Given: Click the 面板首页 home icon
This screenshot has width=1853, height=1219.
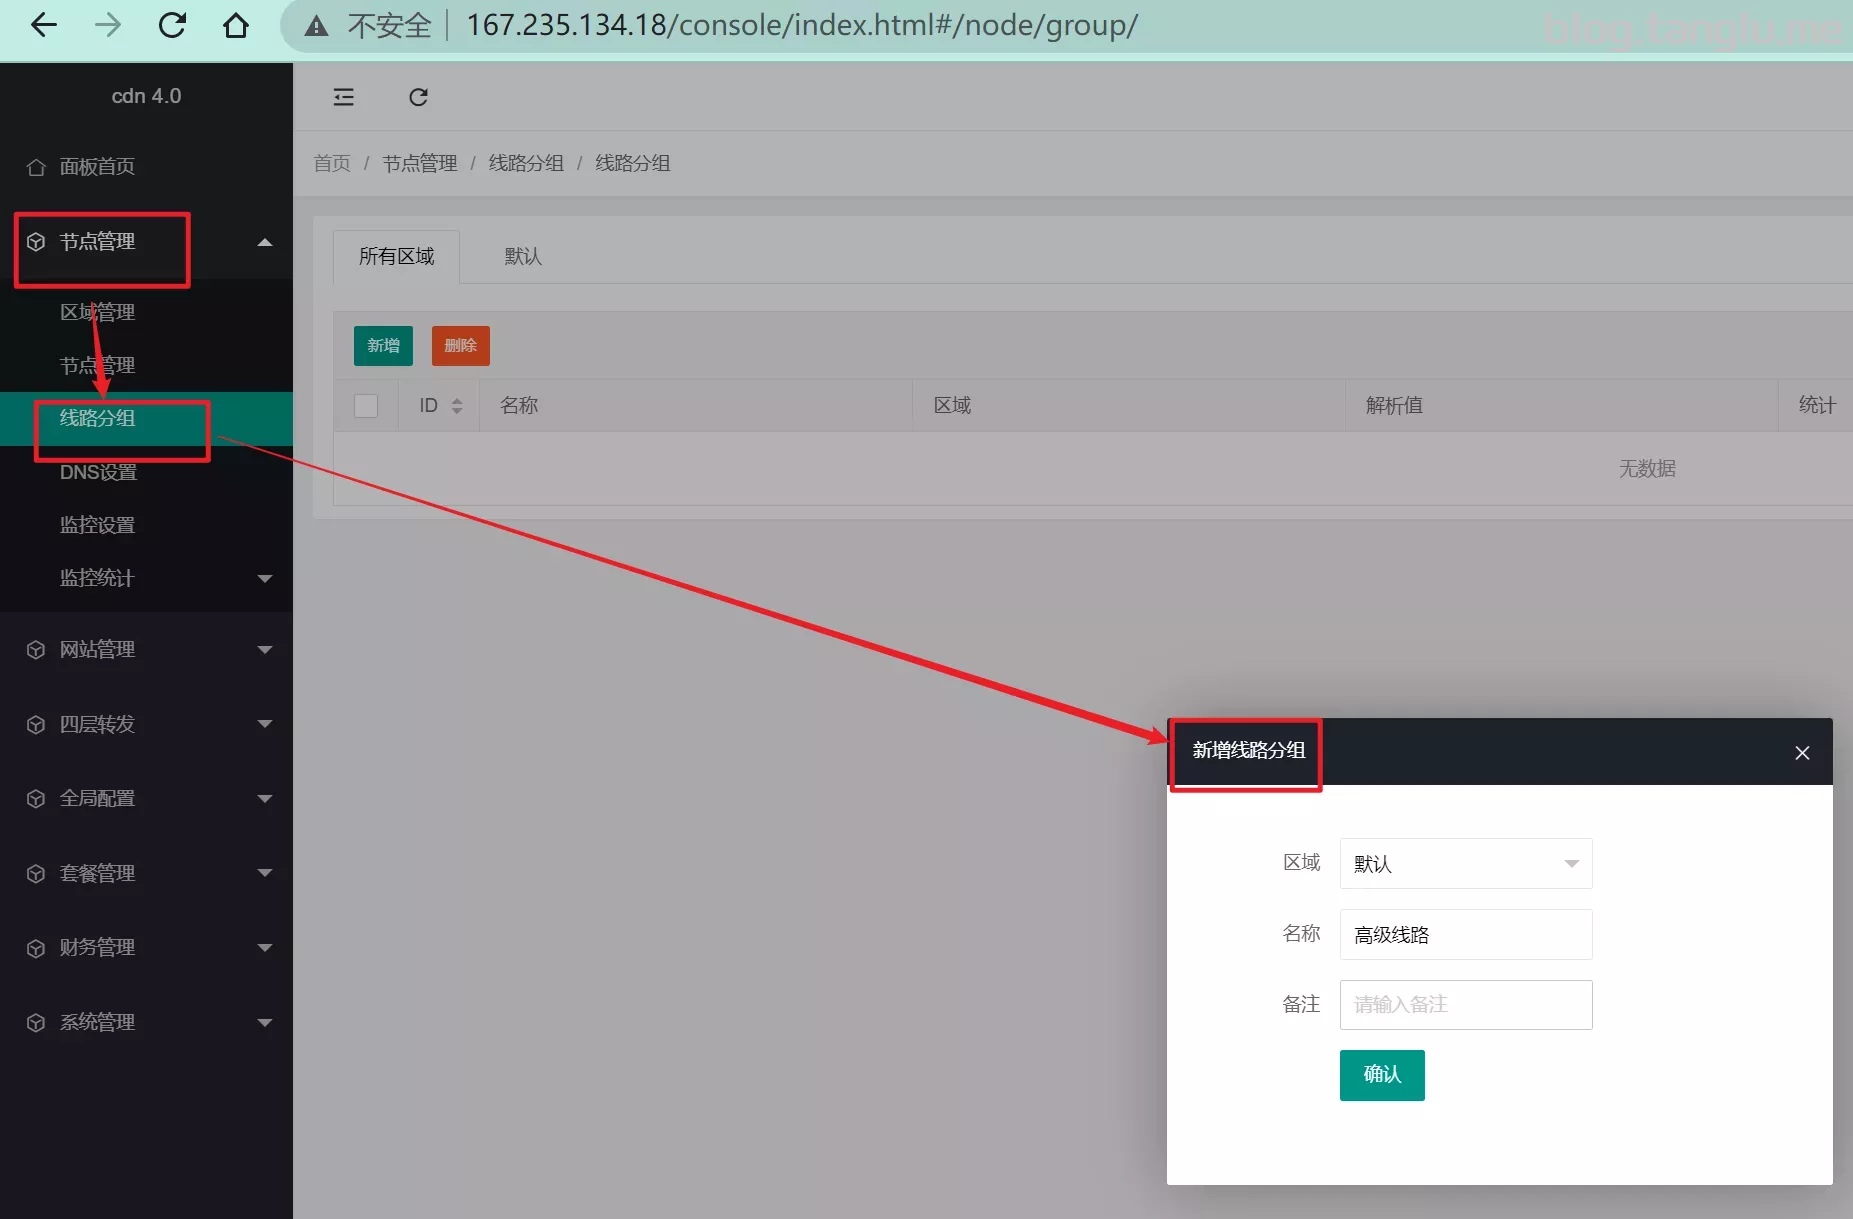Looking at the screenshot, I should (x=36, y=167).
